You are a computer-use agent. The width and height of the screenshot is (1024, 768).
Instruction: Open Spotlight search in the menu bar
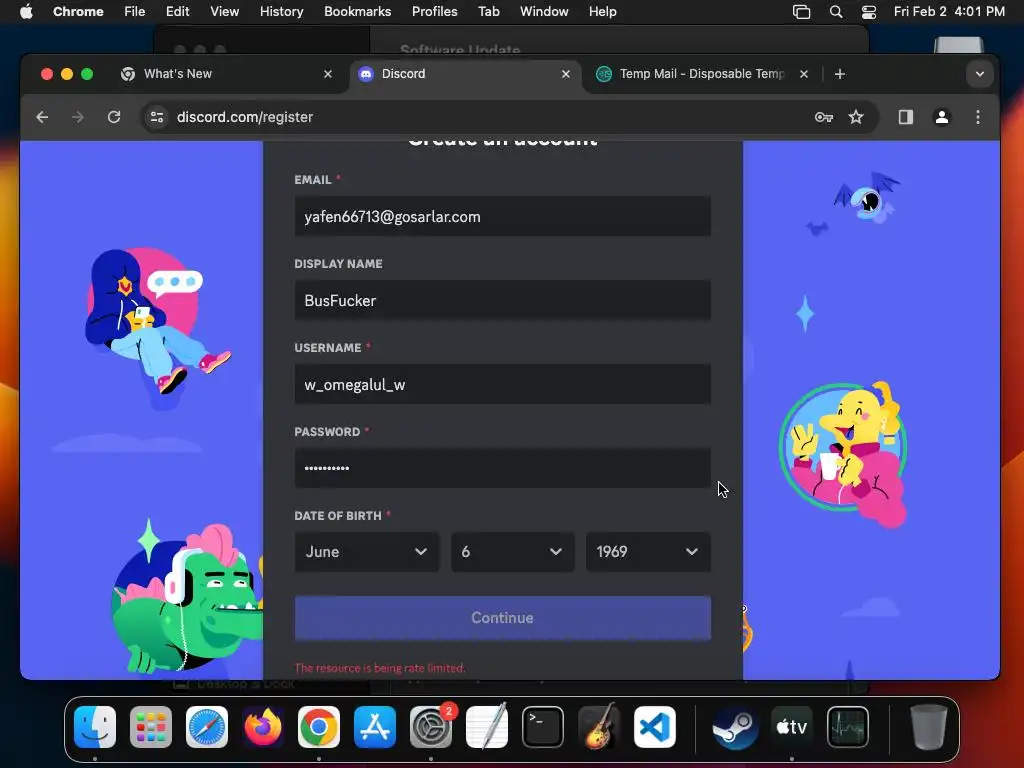pyautogui.click(x=836, y=12)
